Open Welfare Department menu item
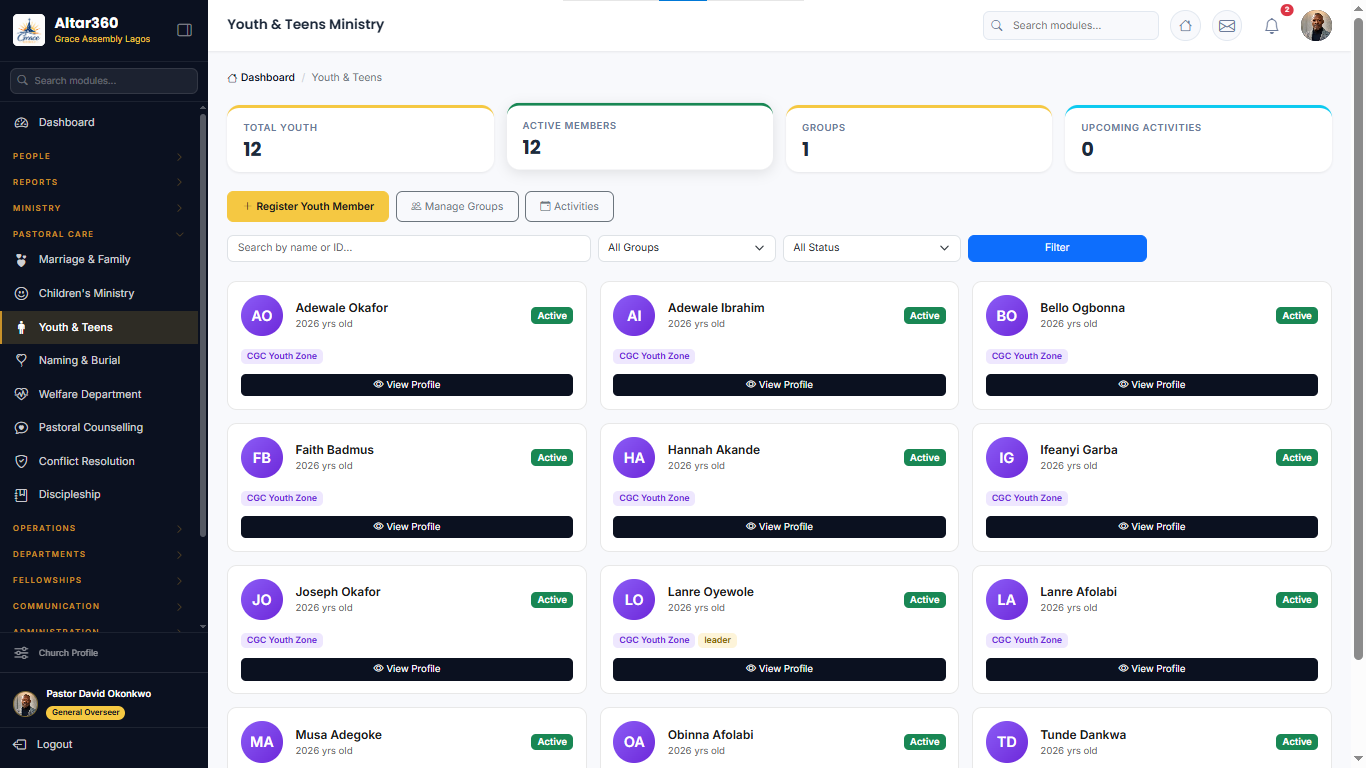 98,394
